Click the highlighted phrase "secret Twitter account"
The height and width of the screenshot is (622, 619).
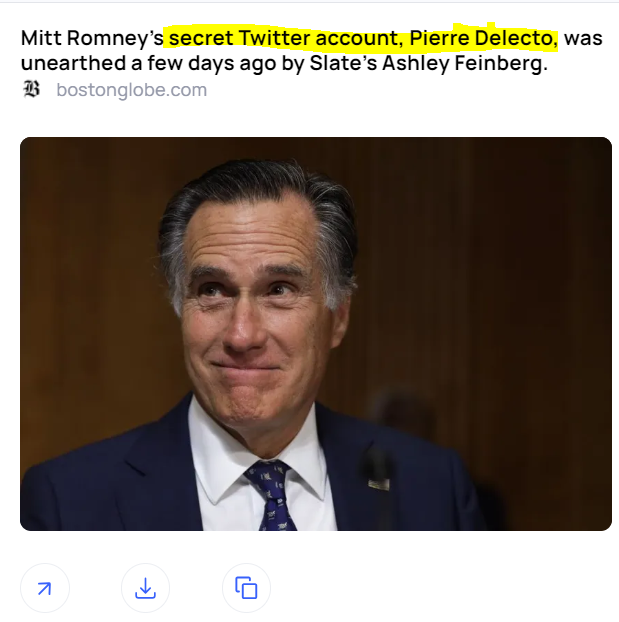tap(283, 38)
